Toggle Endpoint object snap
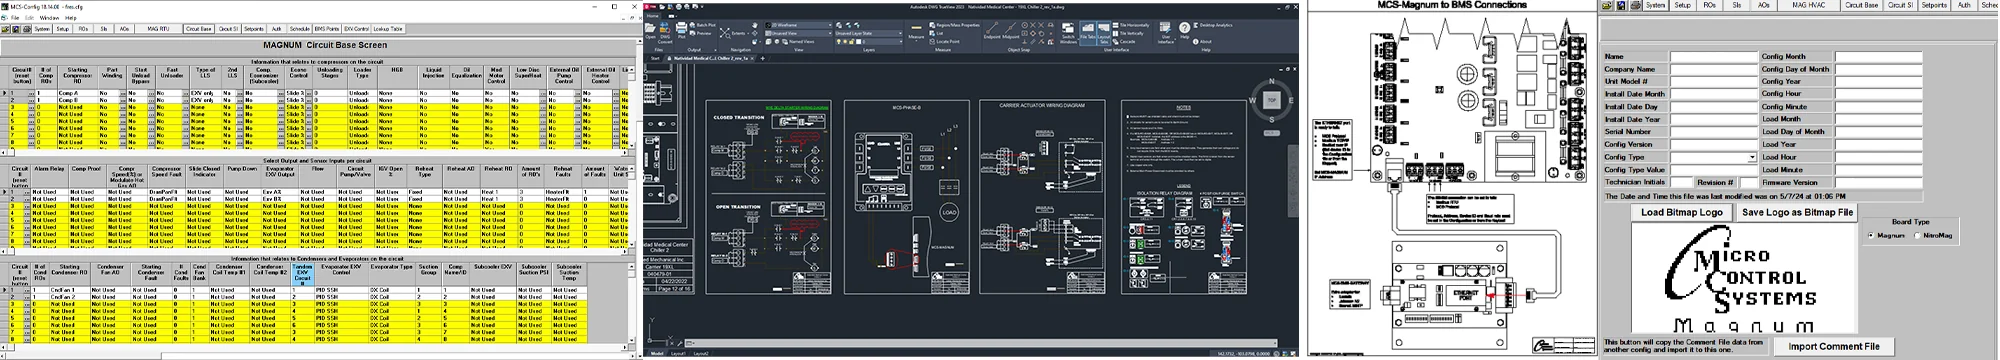2000x360 pixels. tap(992, 30)
